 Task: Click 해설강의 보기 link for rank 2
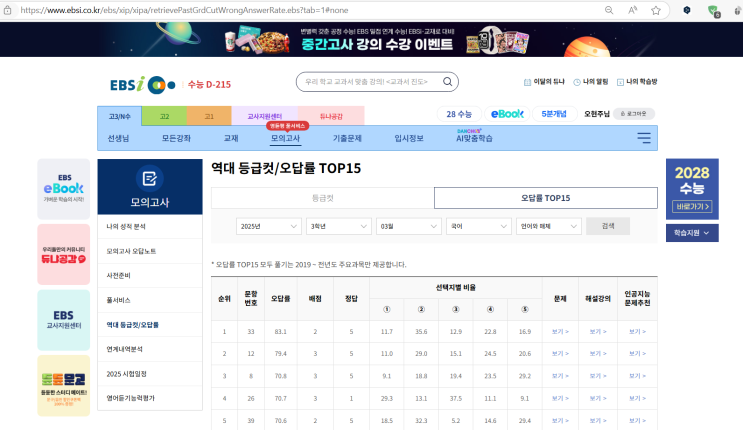(598, 354)
